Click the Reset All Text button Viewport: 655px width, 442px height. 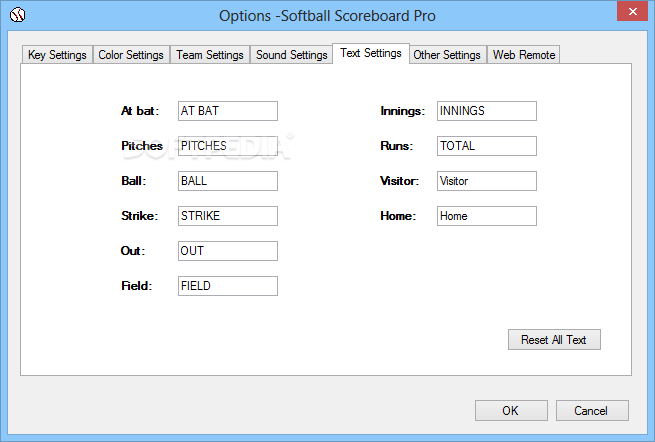point(554,340)
